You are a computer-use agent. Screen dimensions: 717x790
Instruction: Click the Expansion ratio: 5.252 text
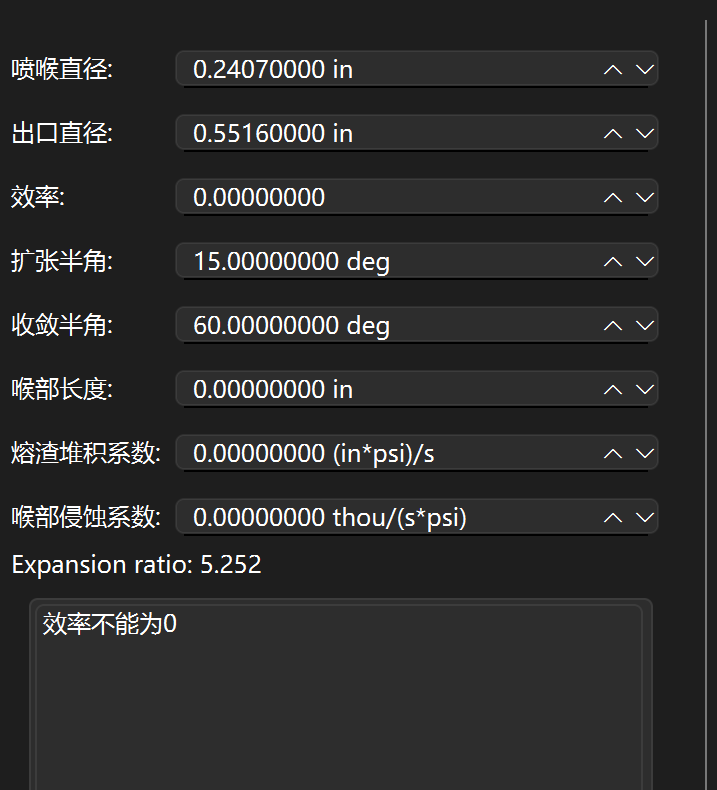point(137,564)
